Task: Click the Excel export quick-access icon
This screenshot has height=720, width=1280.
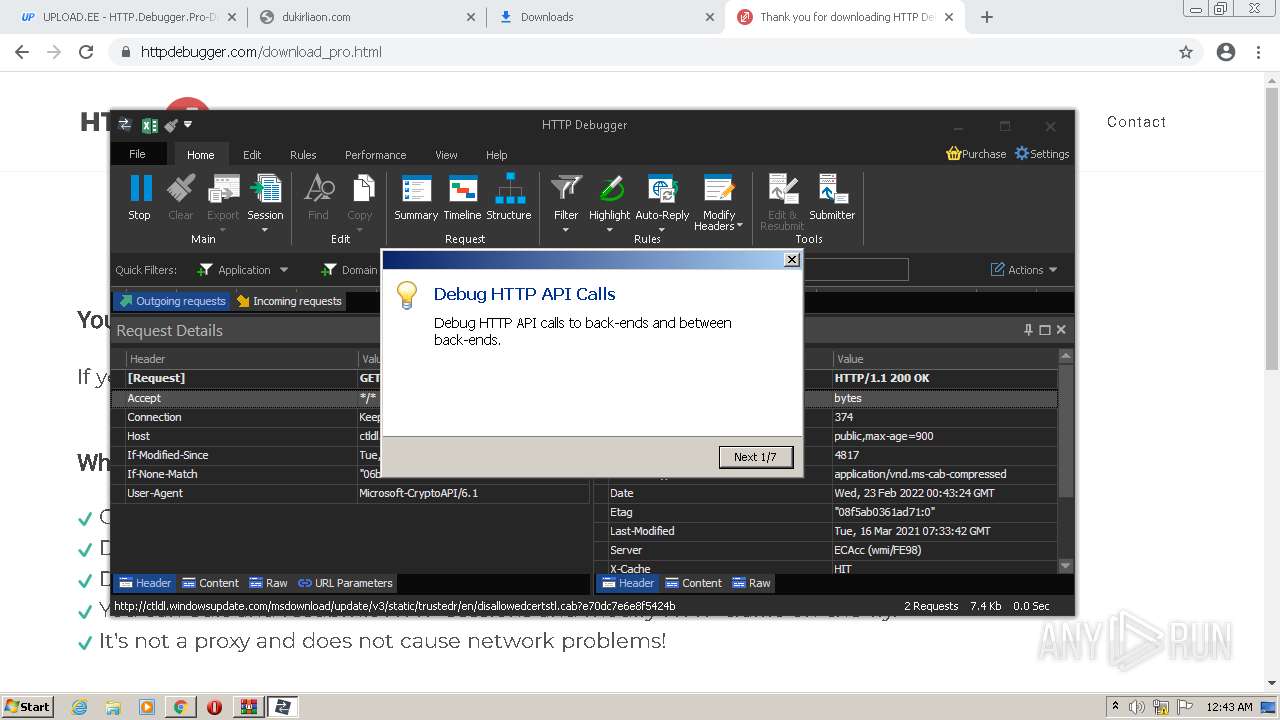Action: click(x=150, y=125)
